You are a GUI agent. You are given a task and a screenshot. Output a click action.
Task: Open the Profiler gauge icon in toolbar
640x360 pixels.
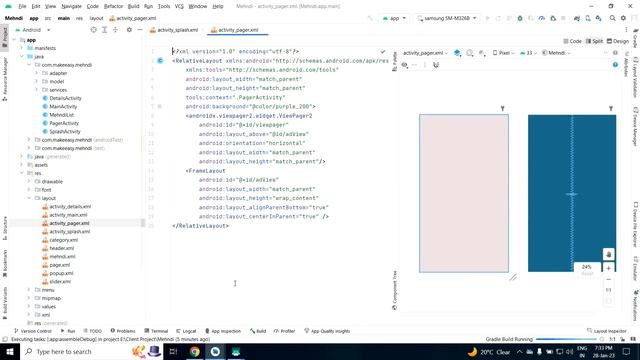[x=542, y=18]
